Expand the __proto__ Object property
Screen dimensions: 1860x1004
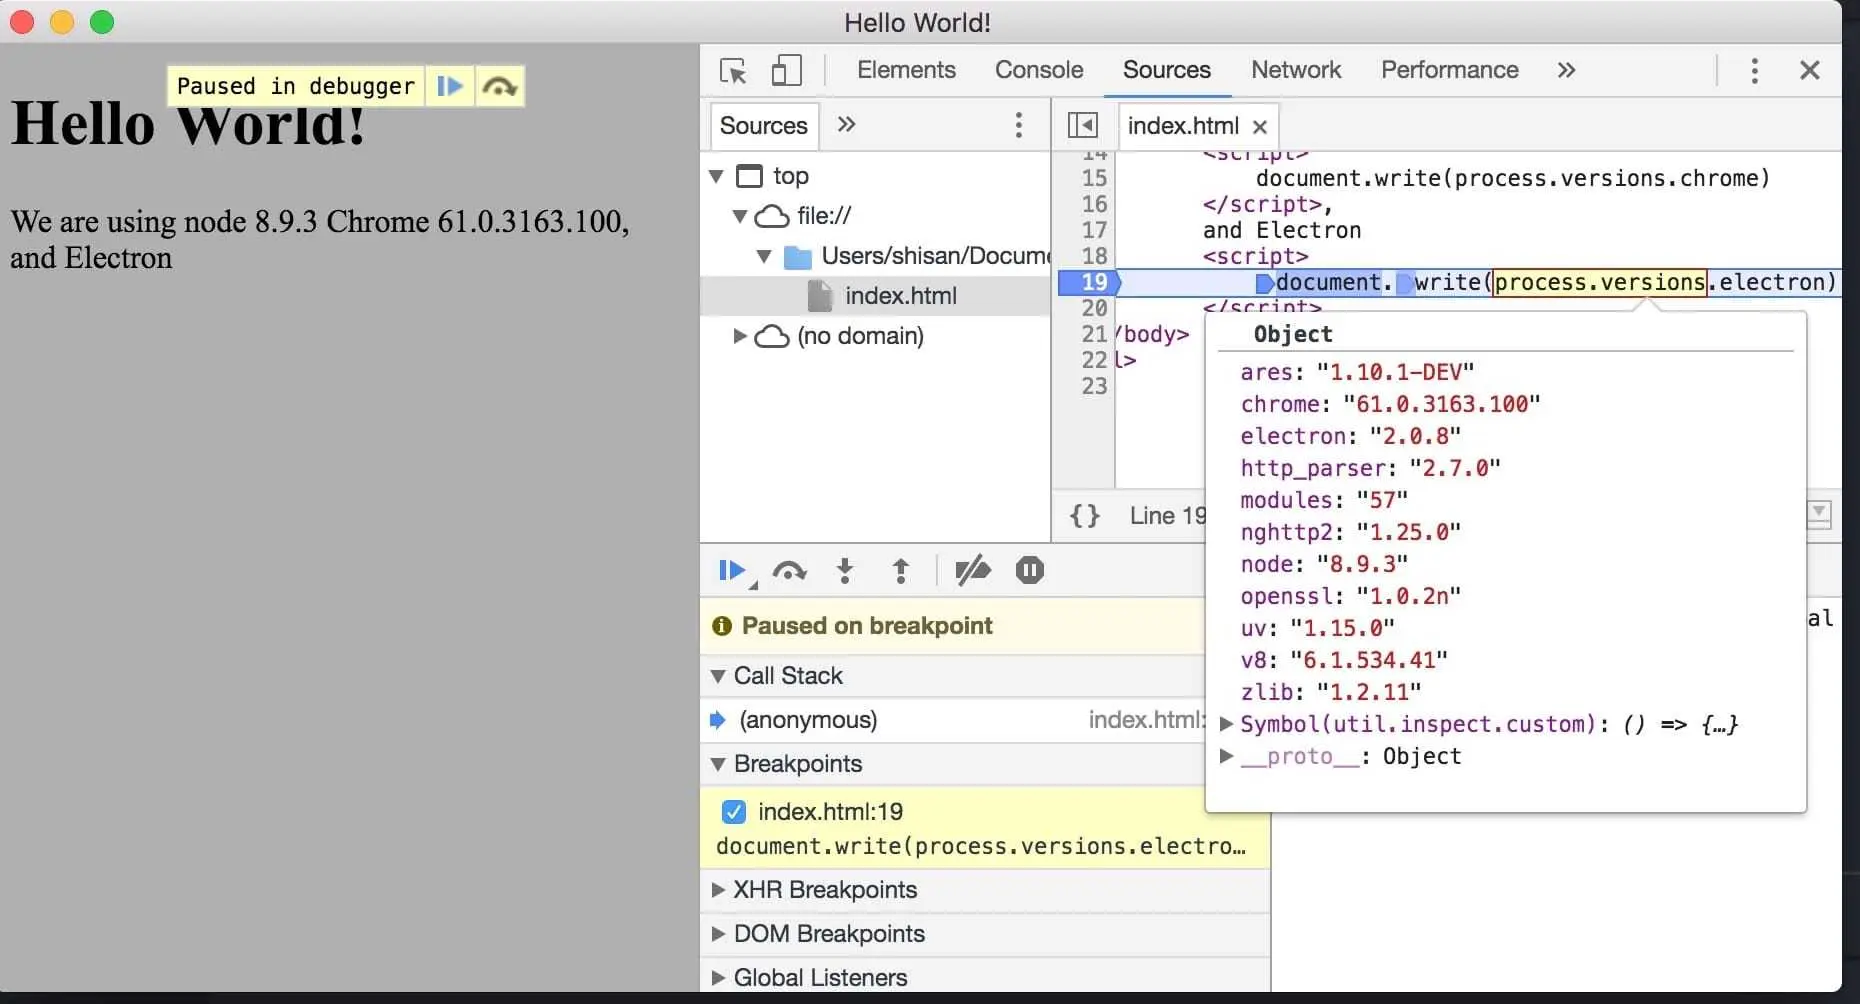[1226, 756]
